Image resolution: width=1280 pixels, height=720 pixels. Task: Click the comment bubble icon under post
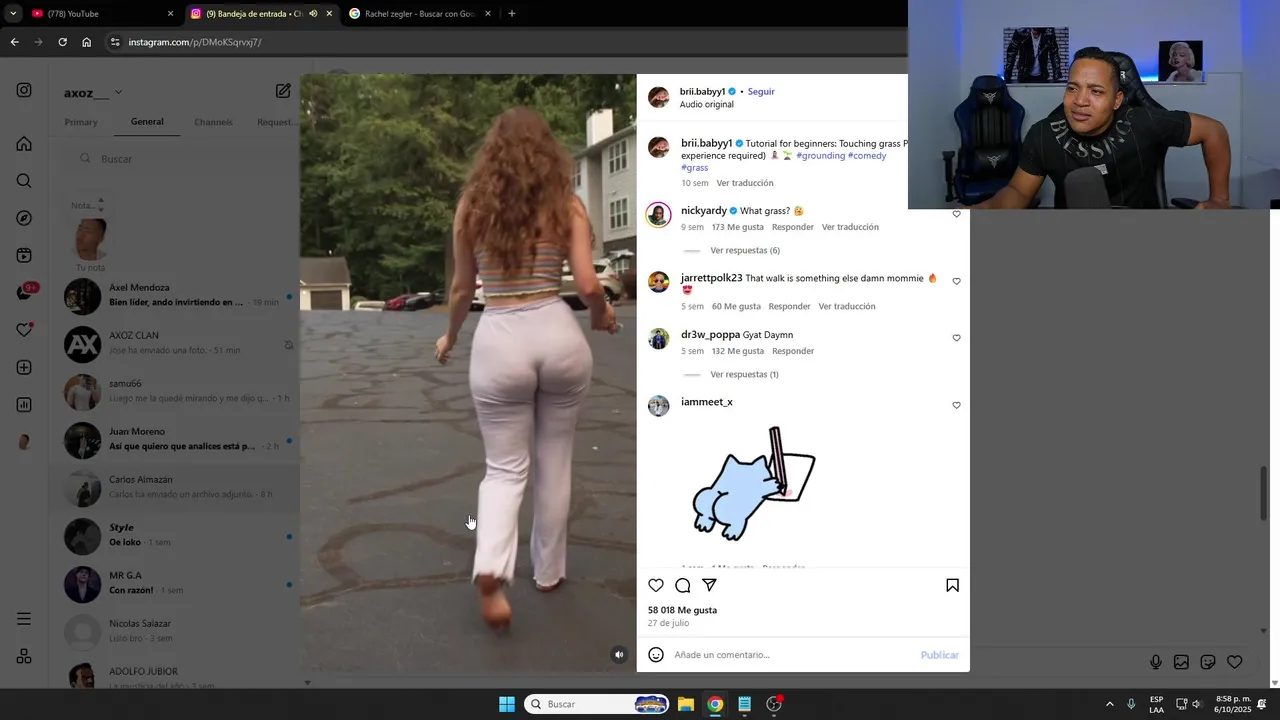(683, 586)
